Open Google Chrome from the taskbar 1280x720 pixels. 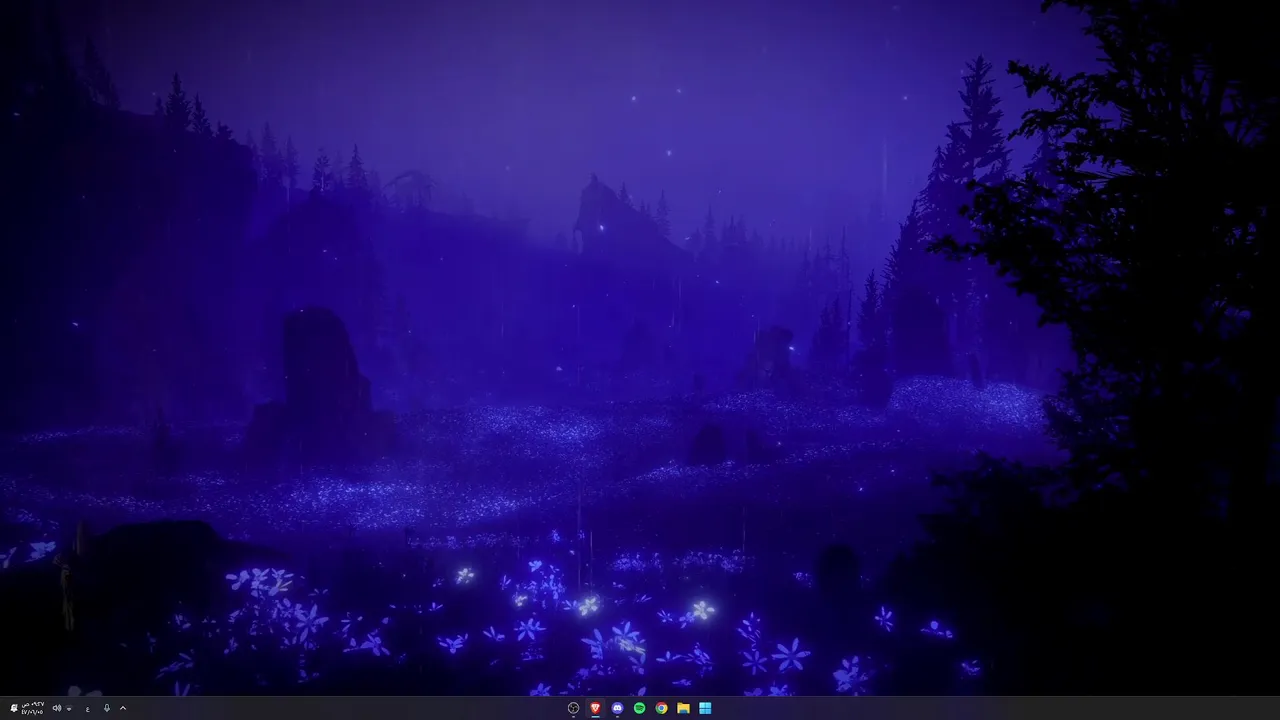pyautogui.click(x=661, y=708)
